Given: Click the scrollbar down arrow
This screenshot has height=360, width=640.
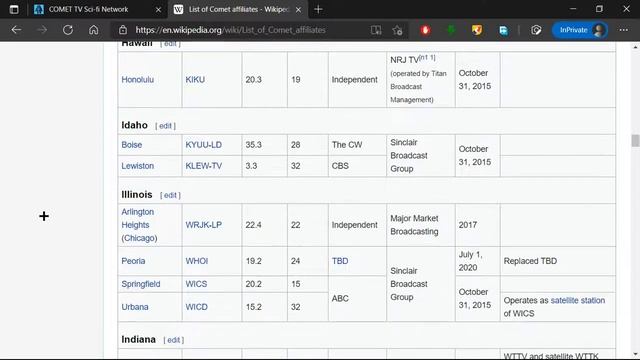Looking at the screenshot, I should point(635,354).
